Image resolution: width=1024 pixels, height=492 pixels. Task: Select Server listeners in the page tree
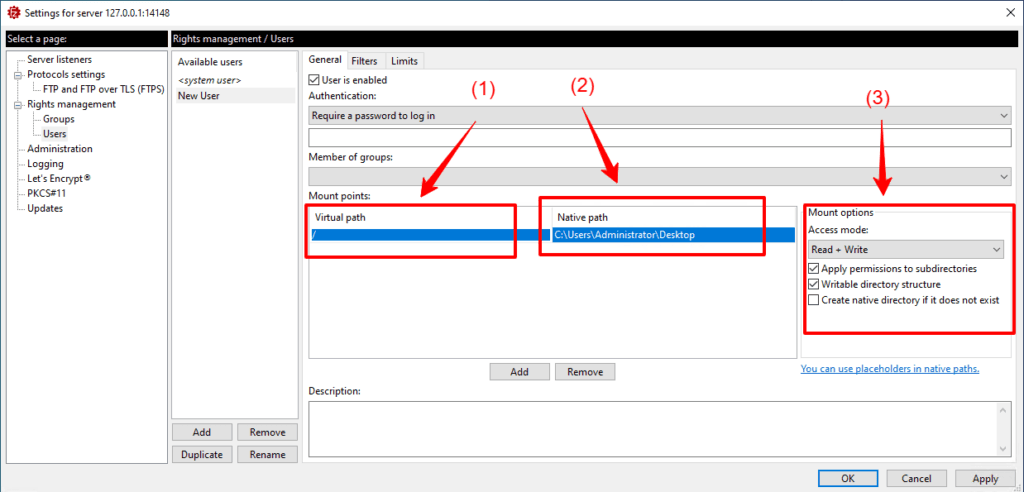point(59,60)
